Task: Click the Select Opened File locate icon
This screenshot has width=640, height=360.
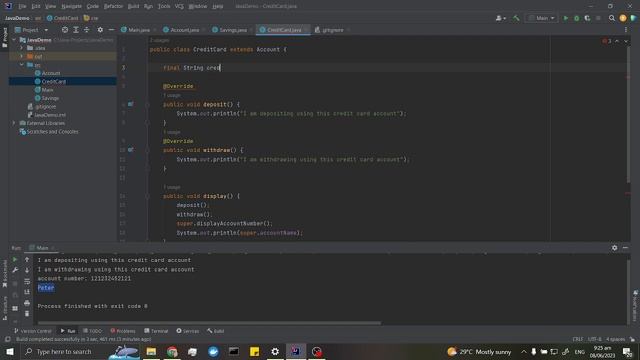Action: (65, 30)
